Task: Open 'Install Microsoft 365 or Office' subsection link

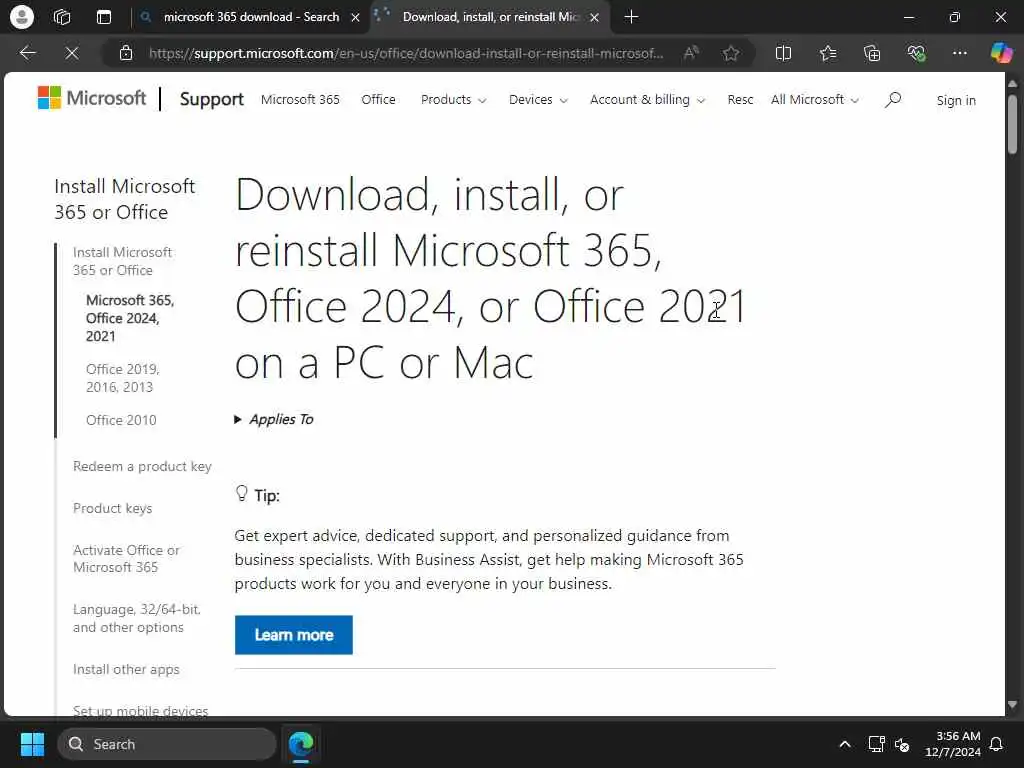Action: pos(123,261)
